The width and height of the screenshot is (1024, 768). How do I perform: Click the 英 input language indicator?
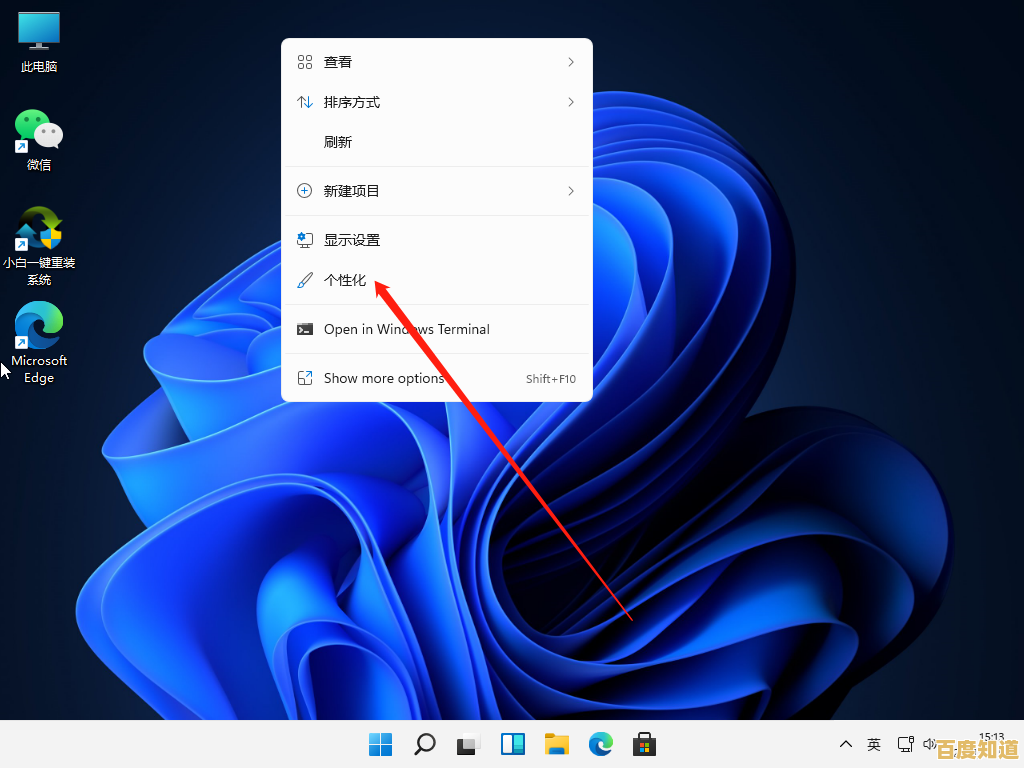tap(874, 744)
